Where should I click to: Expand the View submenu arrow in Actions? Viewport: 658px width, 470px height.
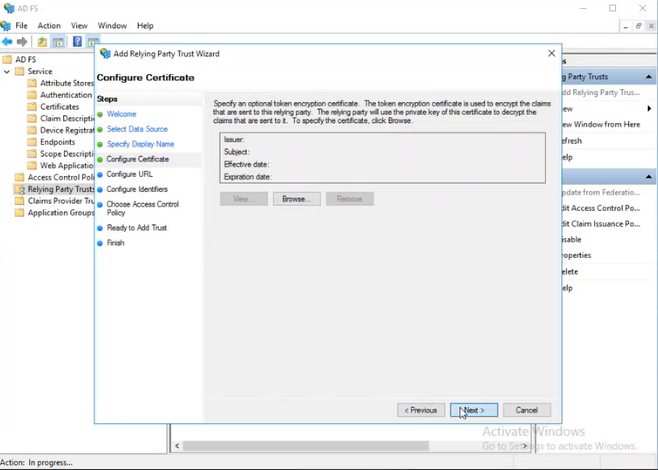click(649, 109)
